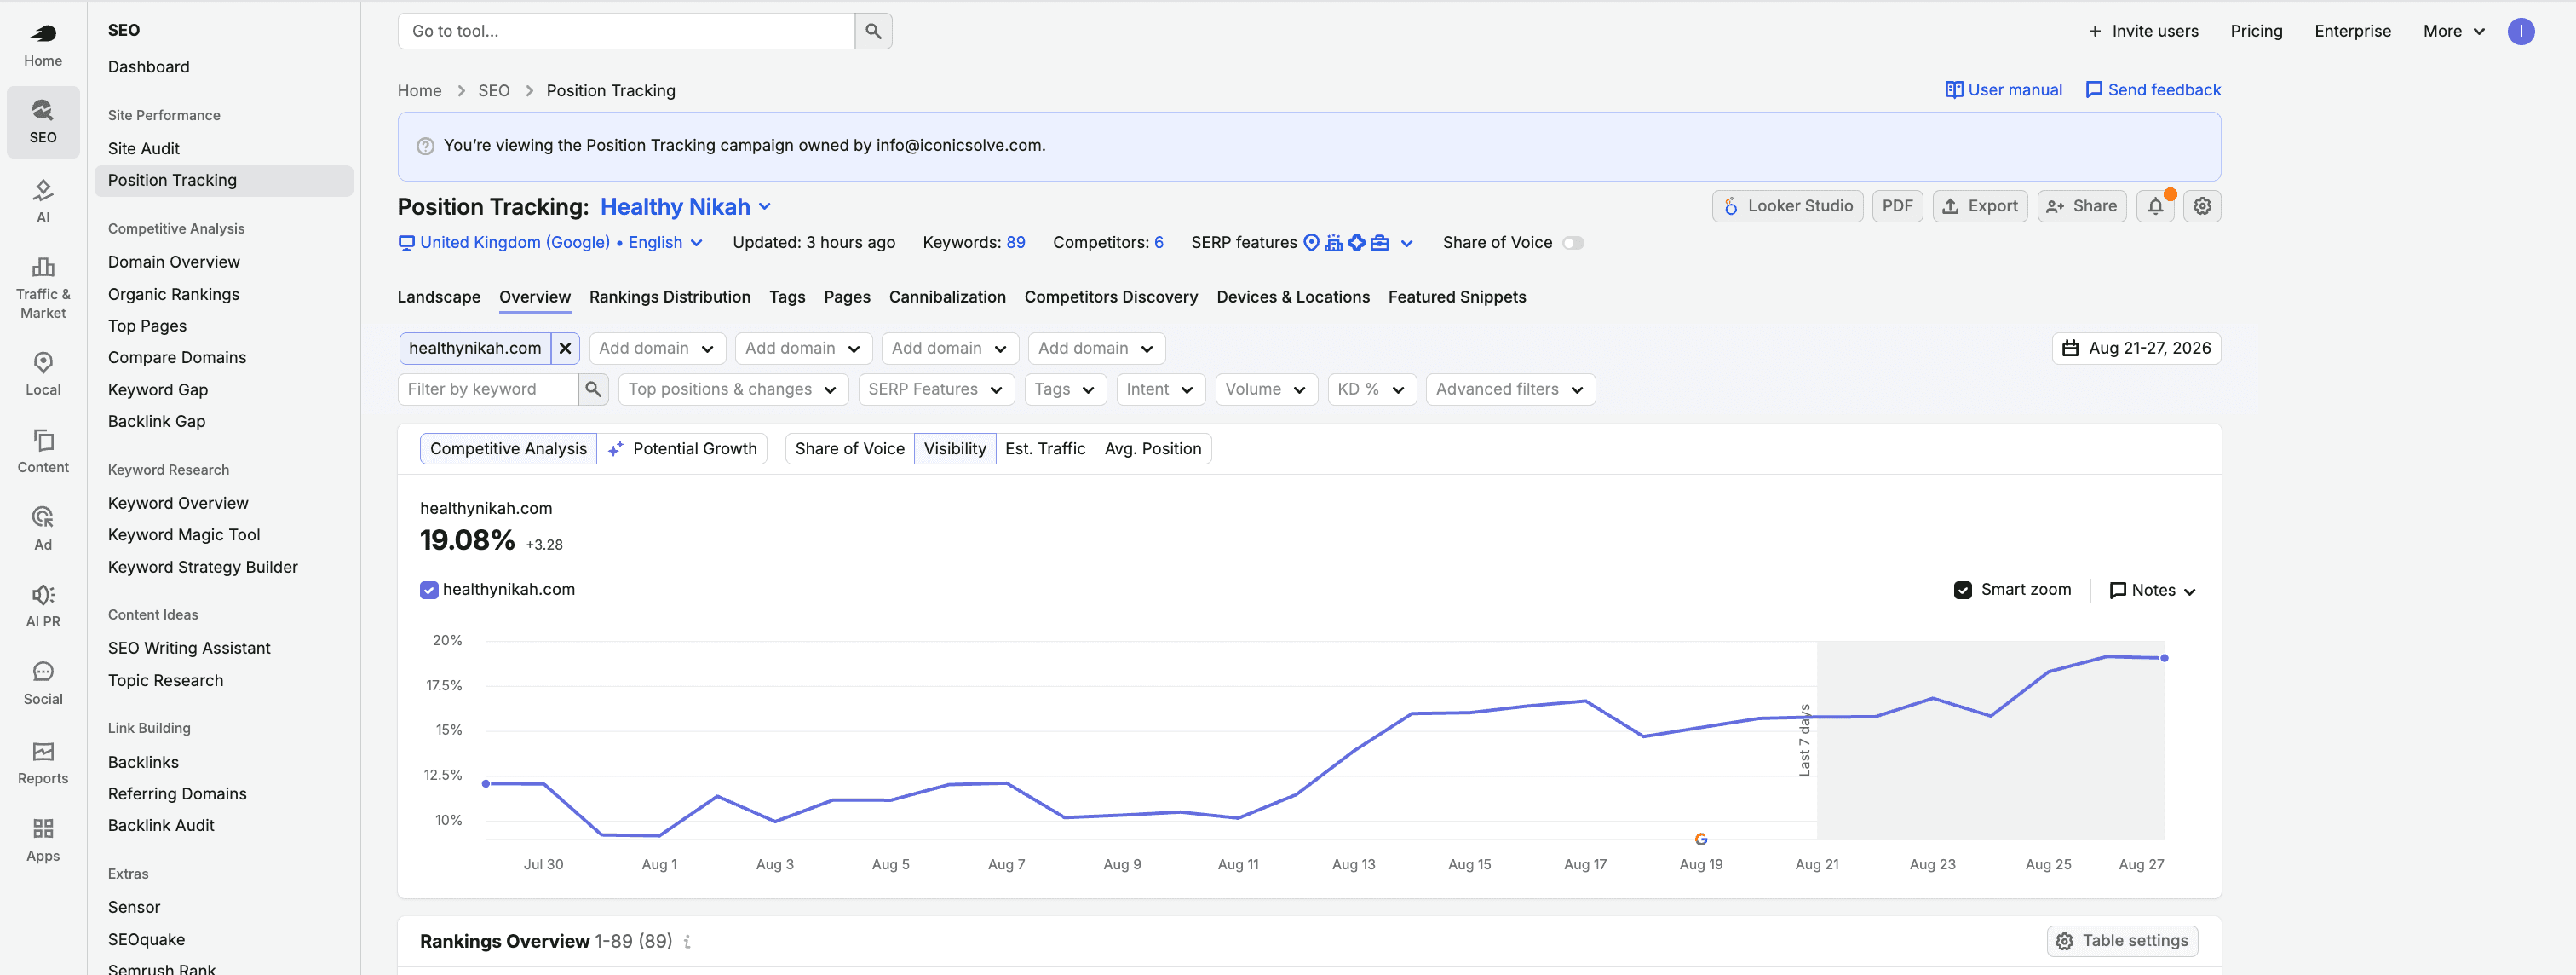Switch to Competitive Analysis view
Screen dimensions: 2576x975
[508, 449]
